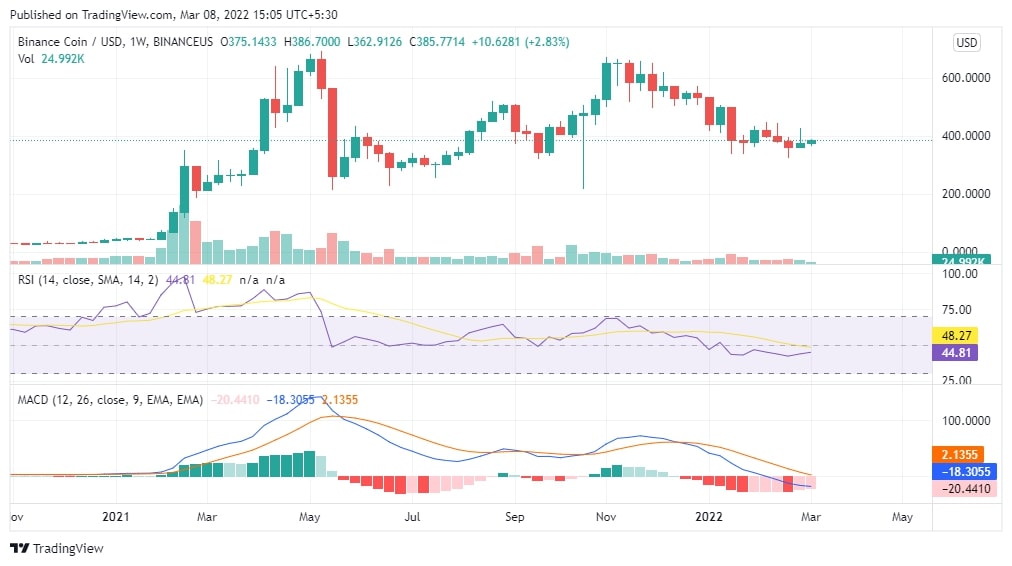Click the purple 44.81 RSI value tag
Image resolution: width=1012 pixels, height=566 pixels.
(952, 353)
